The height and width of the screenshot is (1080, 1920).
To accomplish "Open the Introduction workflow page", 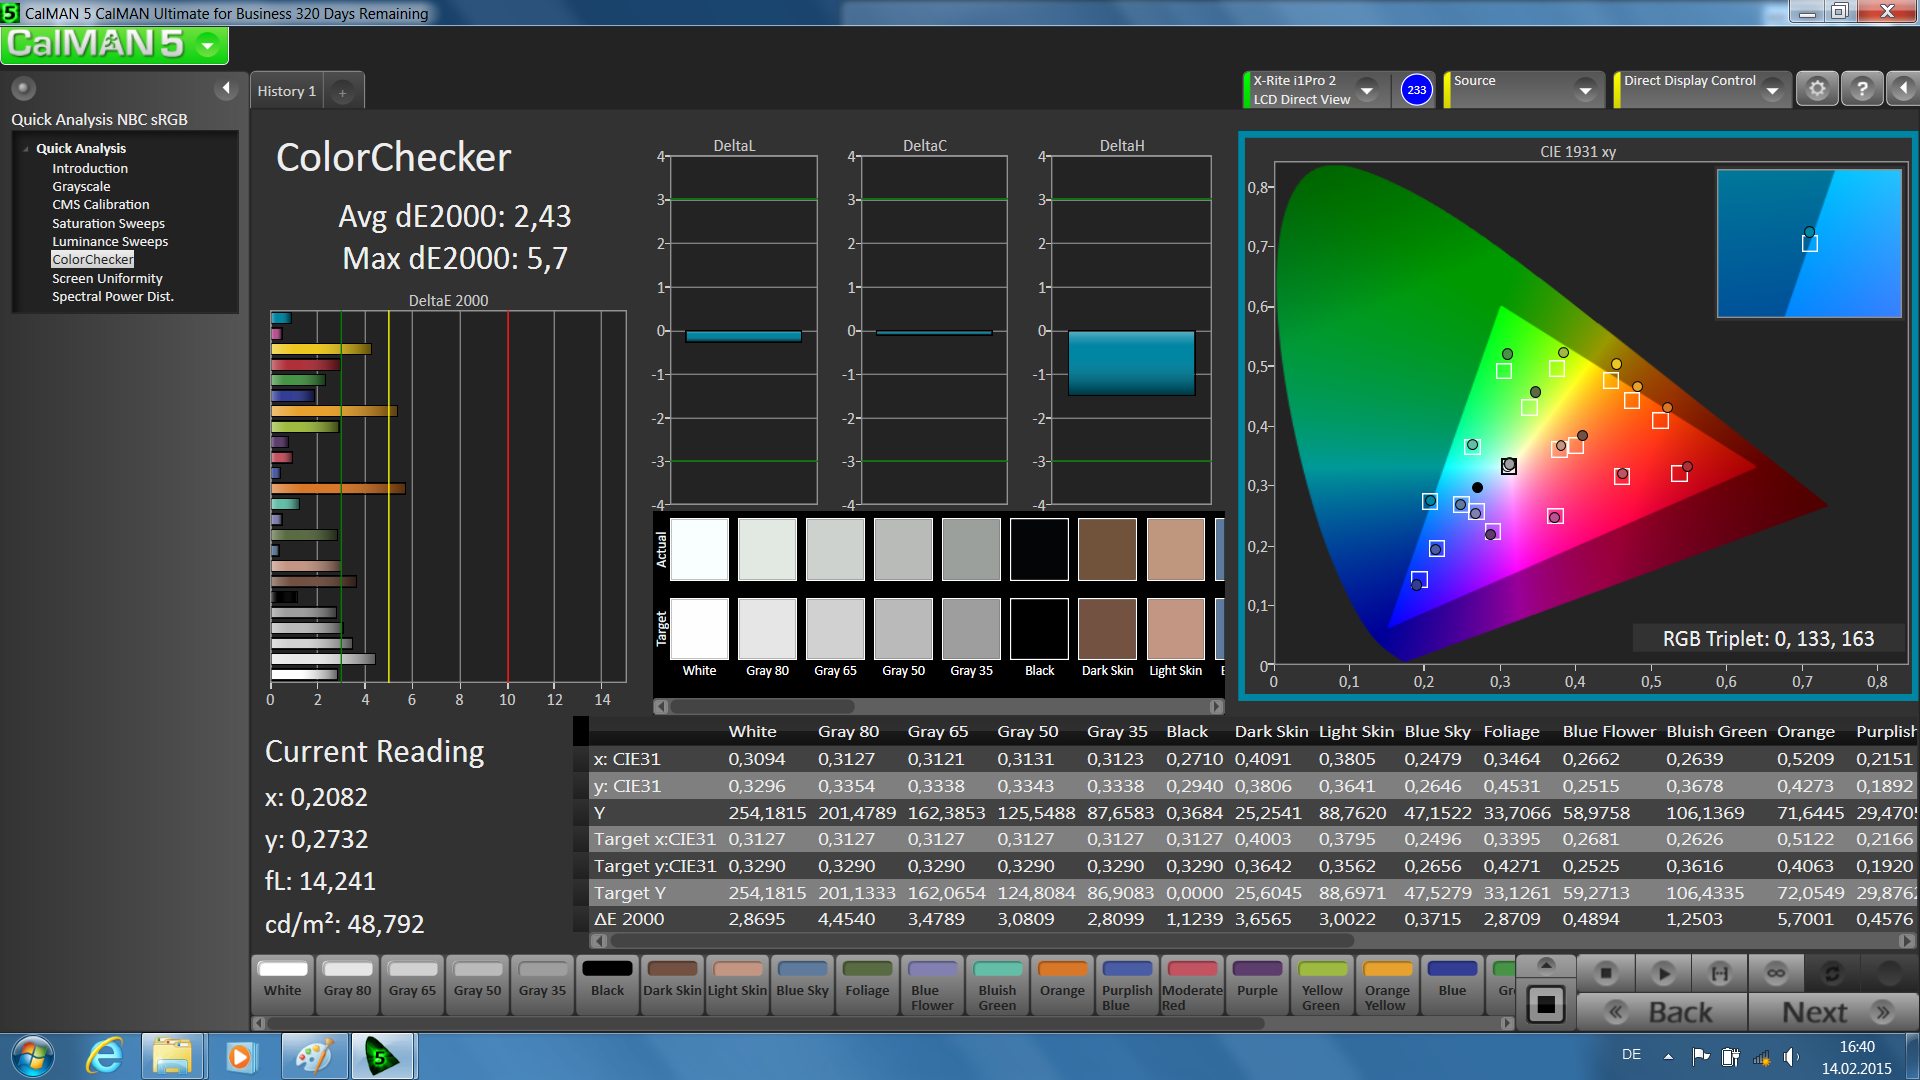I will [90, 168].
